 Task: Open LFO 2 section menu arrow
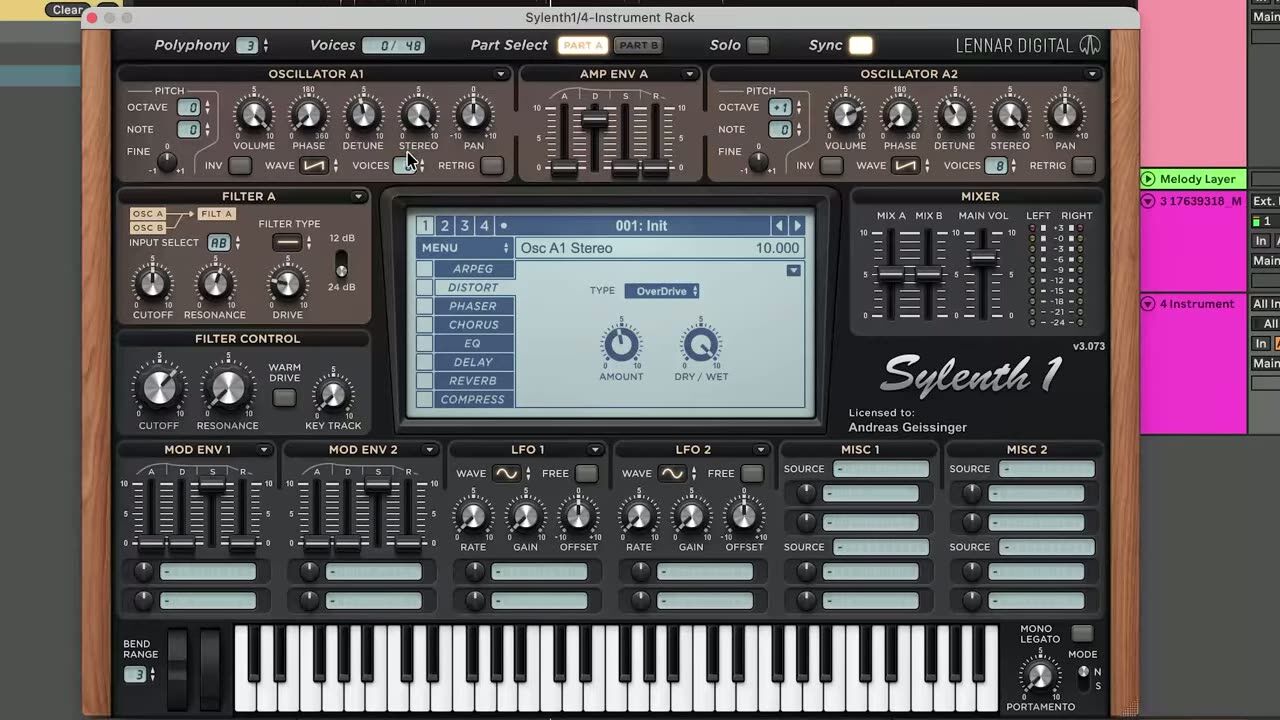coord(761,450)
